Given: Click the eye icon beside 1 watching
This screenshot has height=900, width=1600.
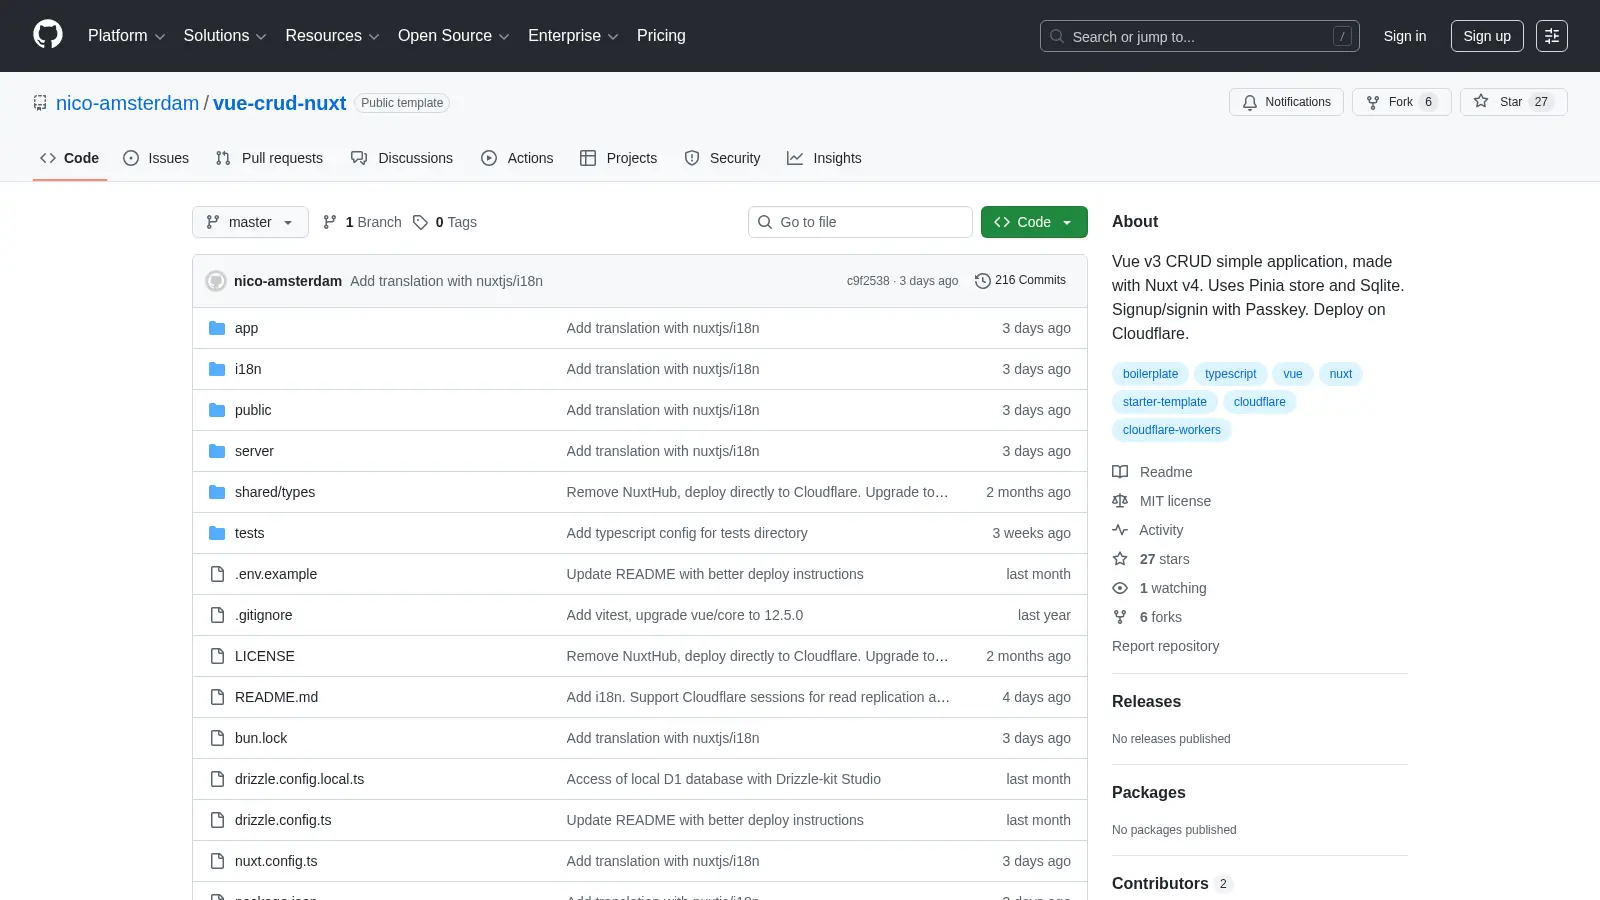Looking at the screenshot, I should tap(1120, 588).
